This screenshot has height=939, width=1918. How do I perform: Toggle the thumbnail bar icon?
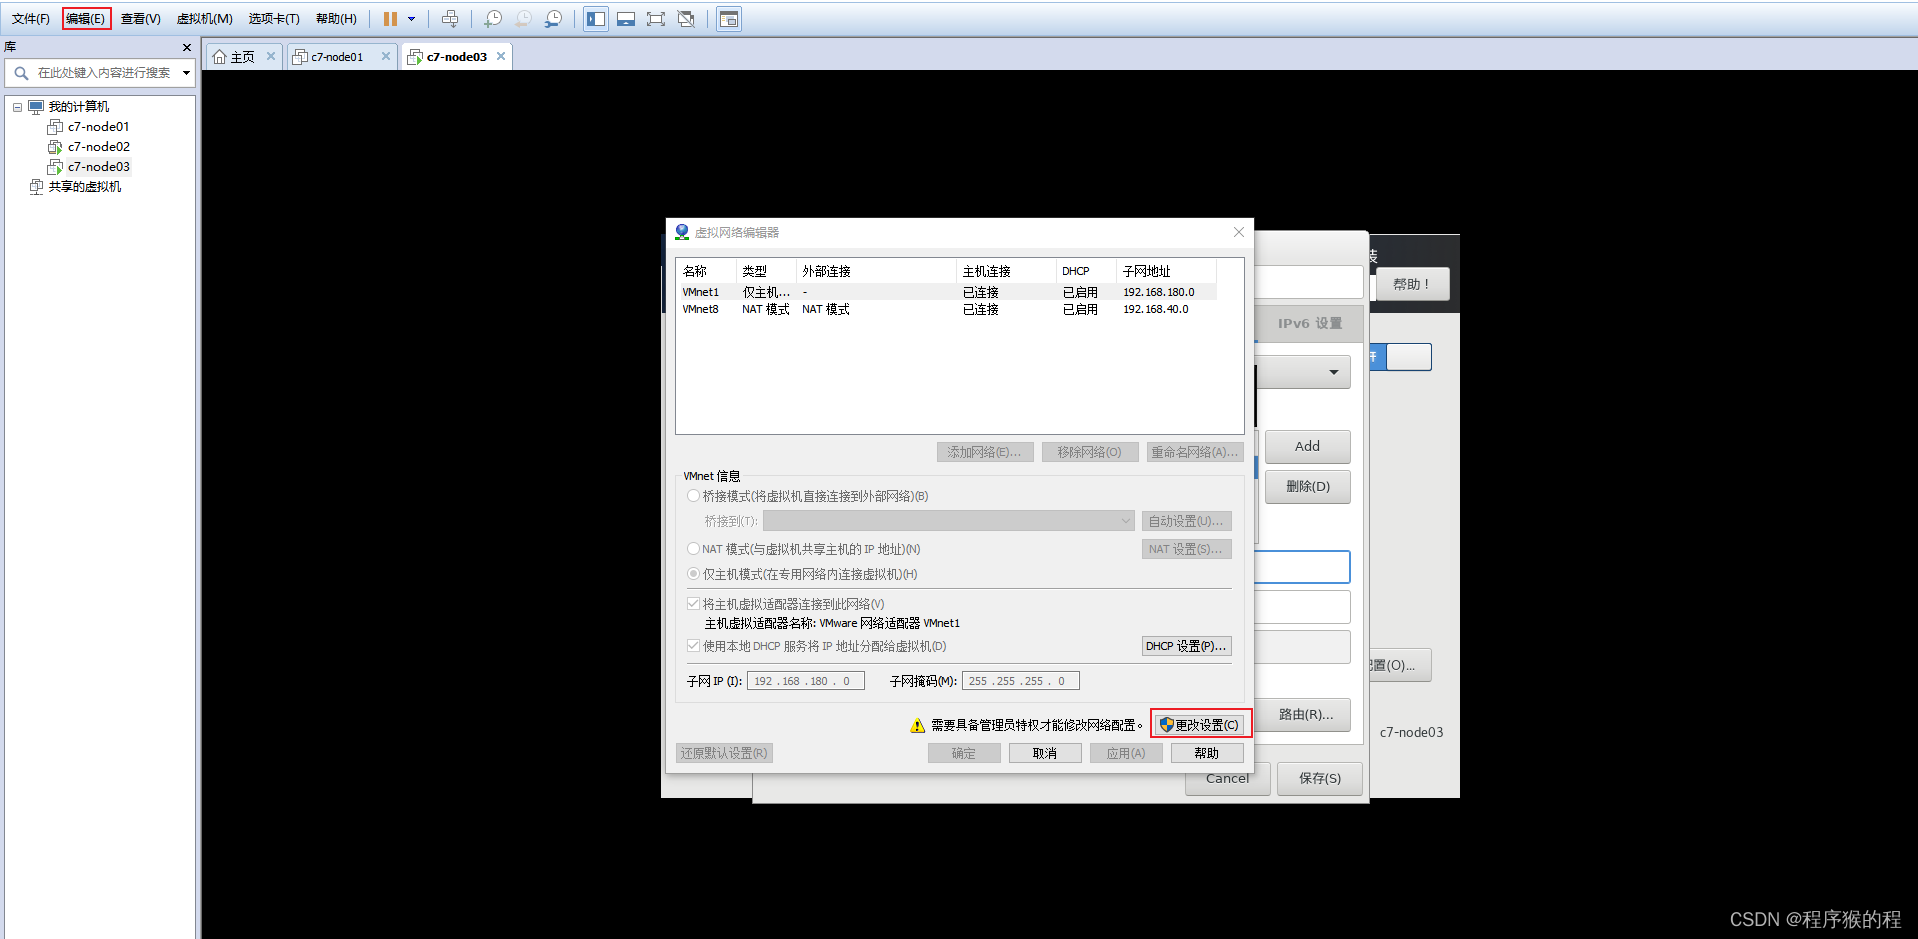[626, 19]
